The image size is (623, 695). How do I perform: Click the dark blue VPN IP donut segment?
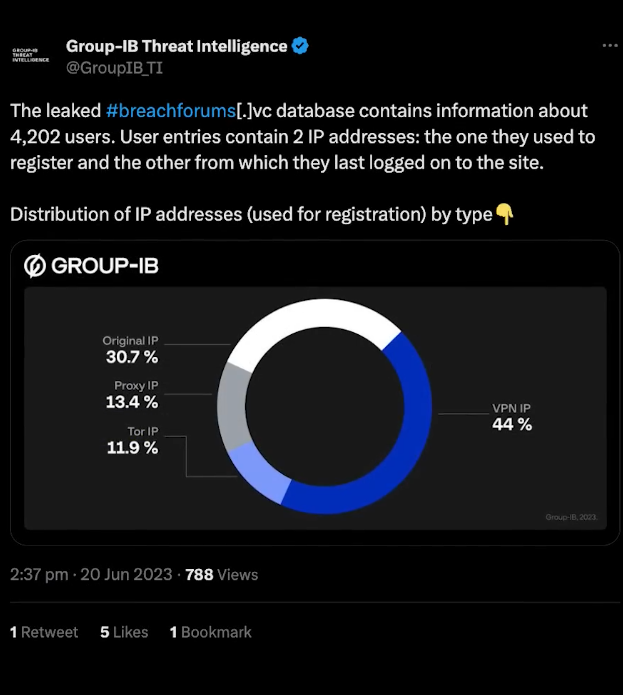398,440
